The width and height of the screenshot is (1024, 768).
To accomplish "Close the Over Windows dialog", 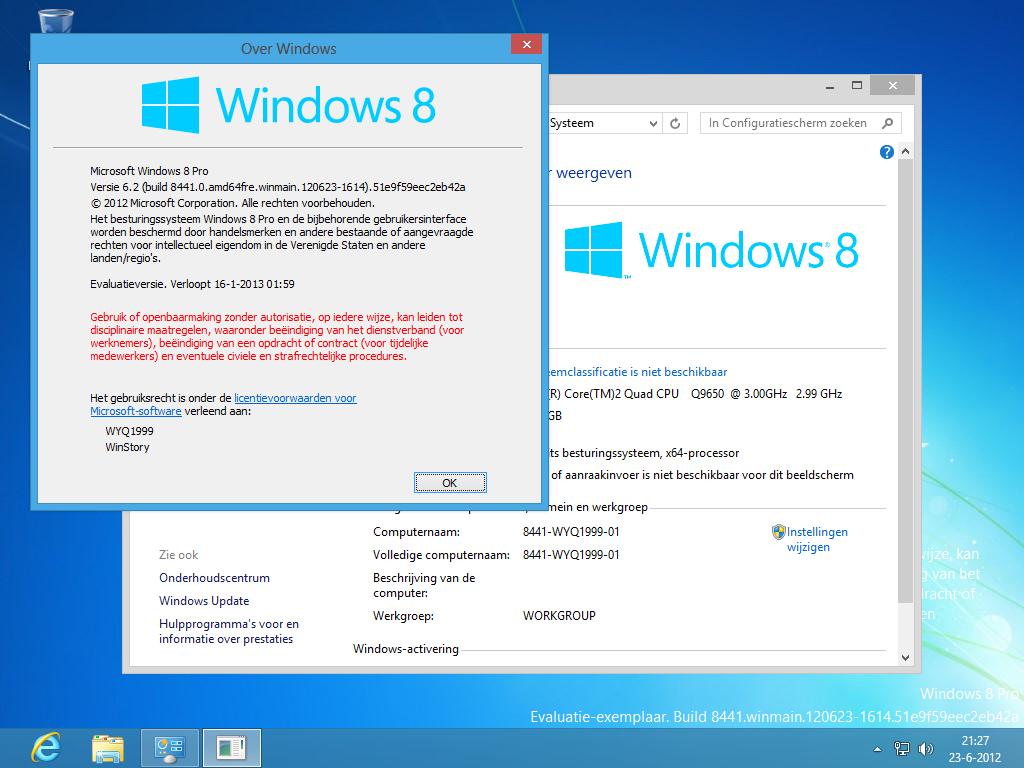I will 526,44.
